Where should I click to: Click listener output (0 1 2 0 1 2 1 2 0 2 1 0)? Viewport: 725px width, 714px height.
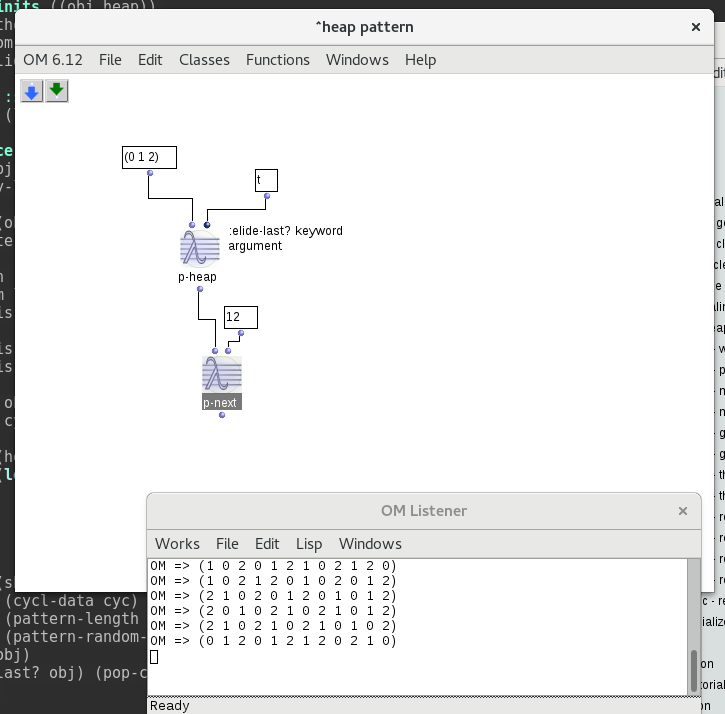297,641
